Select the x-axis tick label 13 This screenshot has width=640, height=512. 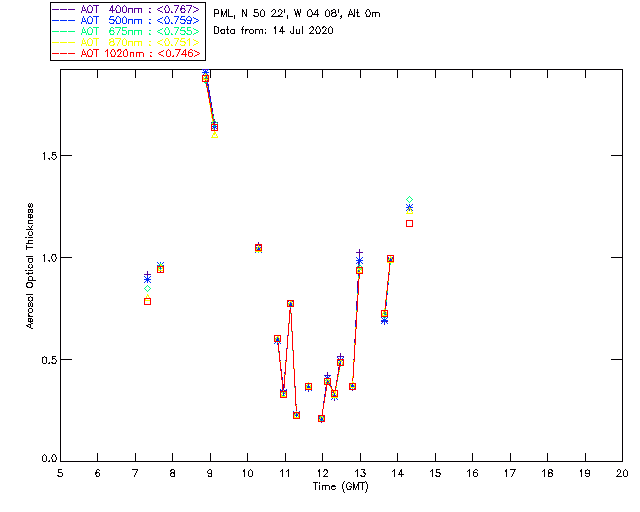tap(360, 474)
